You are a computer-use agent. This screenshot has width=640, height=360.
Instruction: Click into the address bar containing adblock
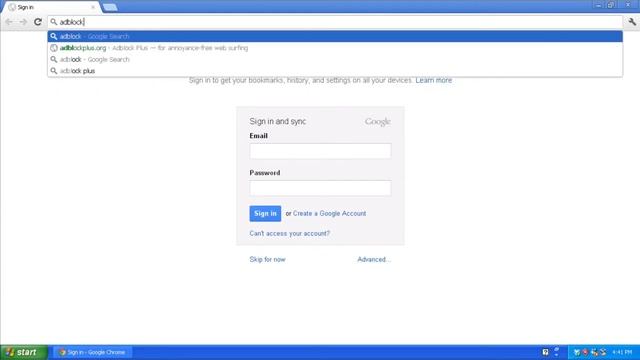click(x=335, y=22)
